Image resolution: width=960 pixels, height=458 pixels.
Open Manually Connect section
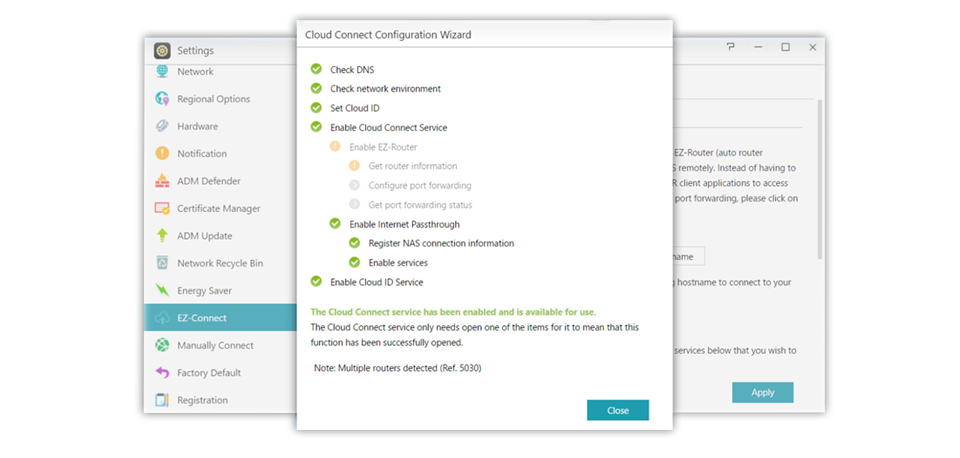(x=215, y=345)
